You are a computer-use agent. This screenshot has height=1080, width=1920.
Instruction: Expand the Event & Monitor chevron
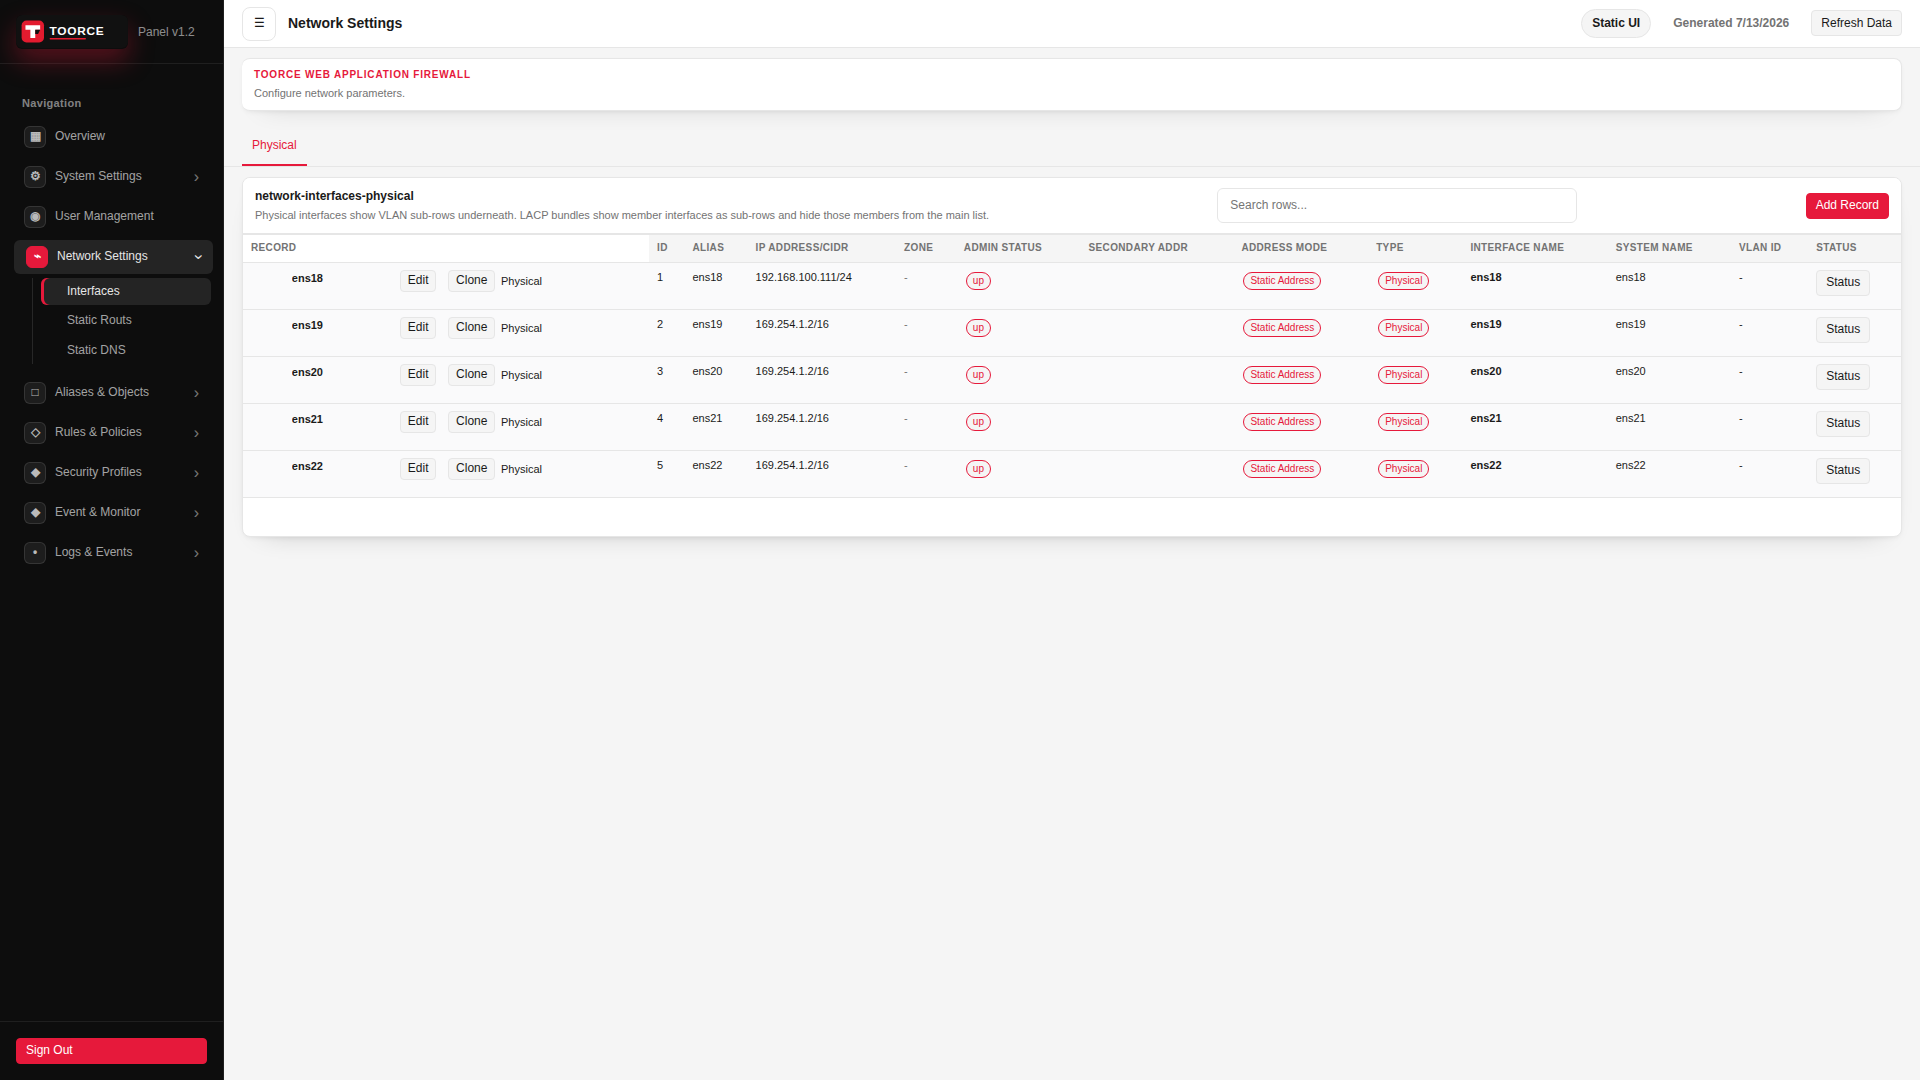click(x=197, y=514)
